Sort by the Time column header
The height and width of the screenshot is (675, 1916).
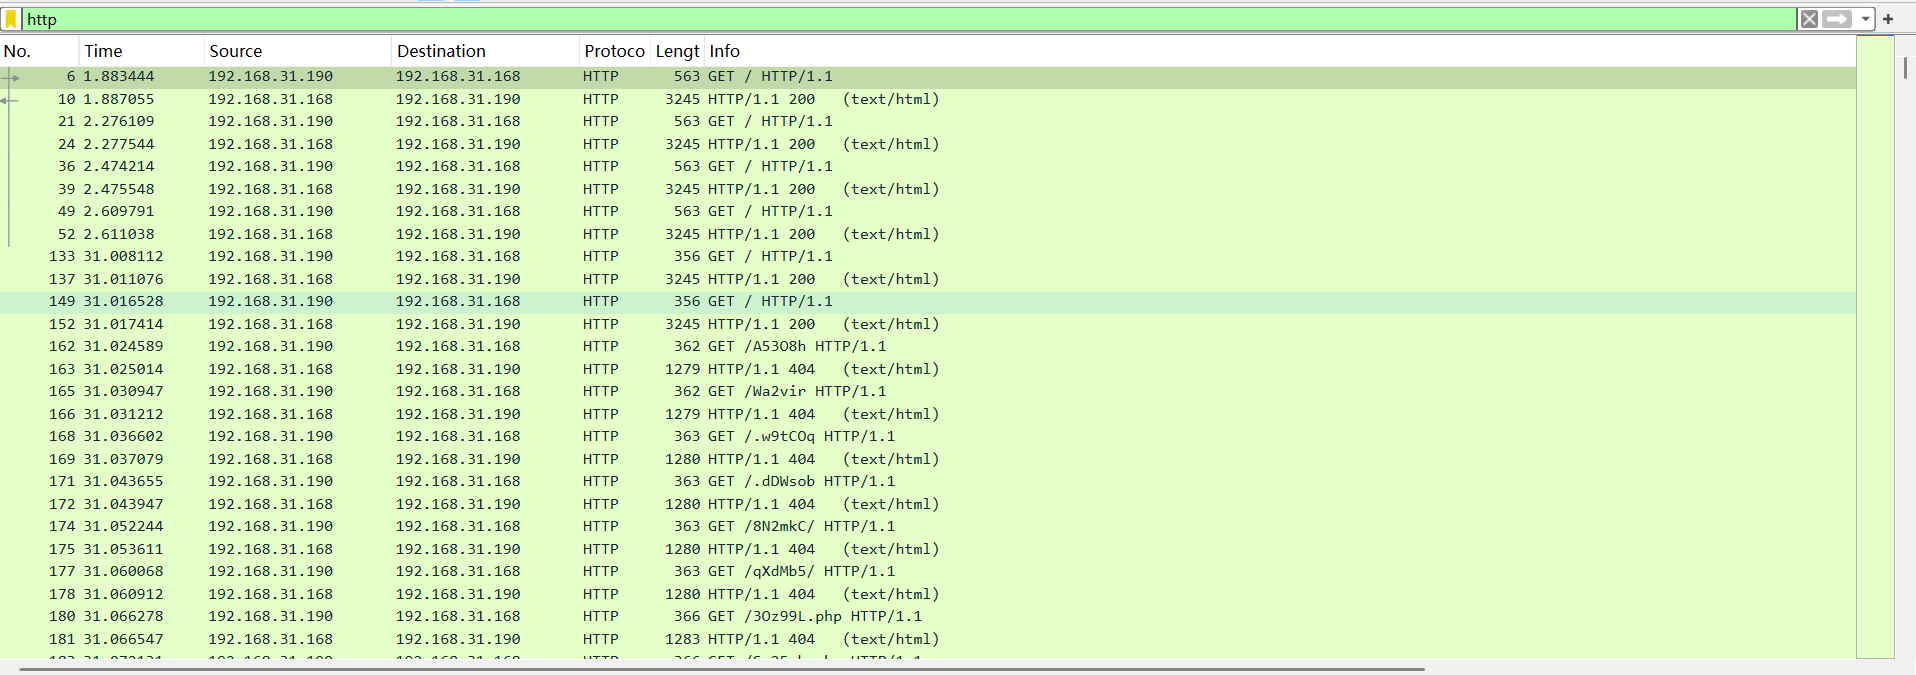103,51
